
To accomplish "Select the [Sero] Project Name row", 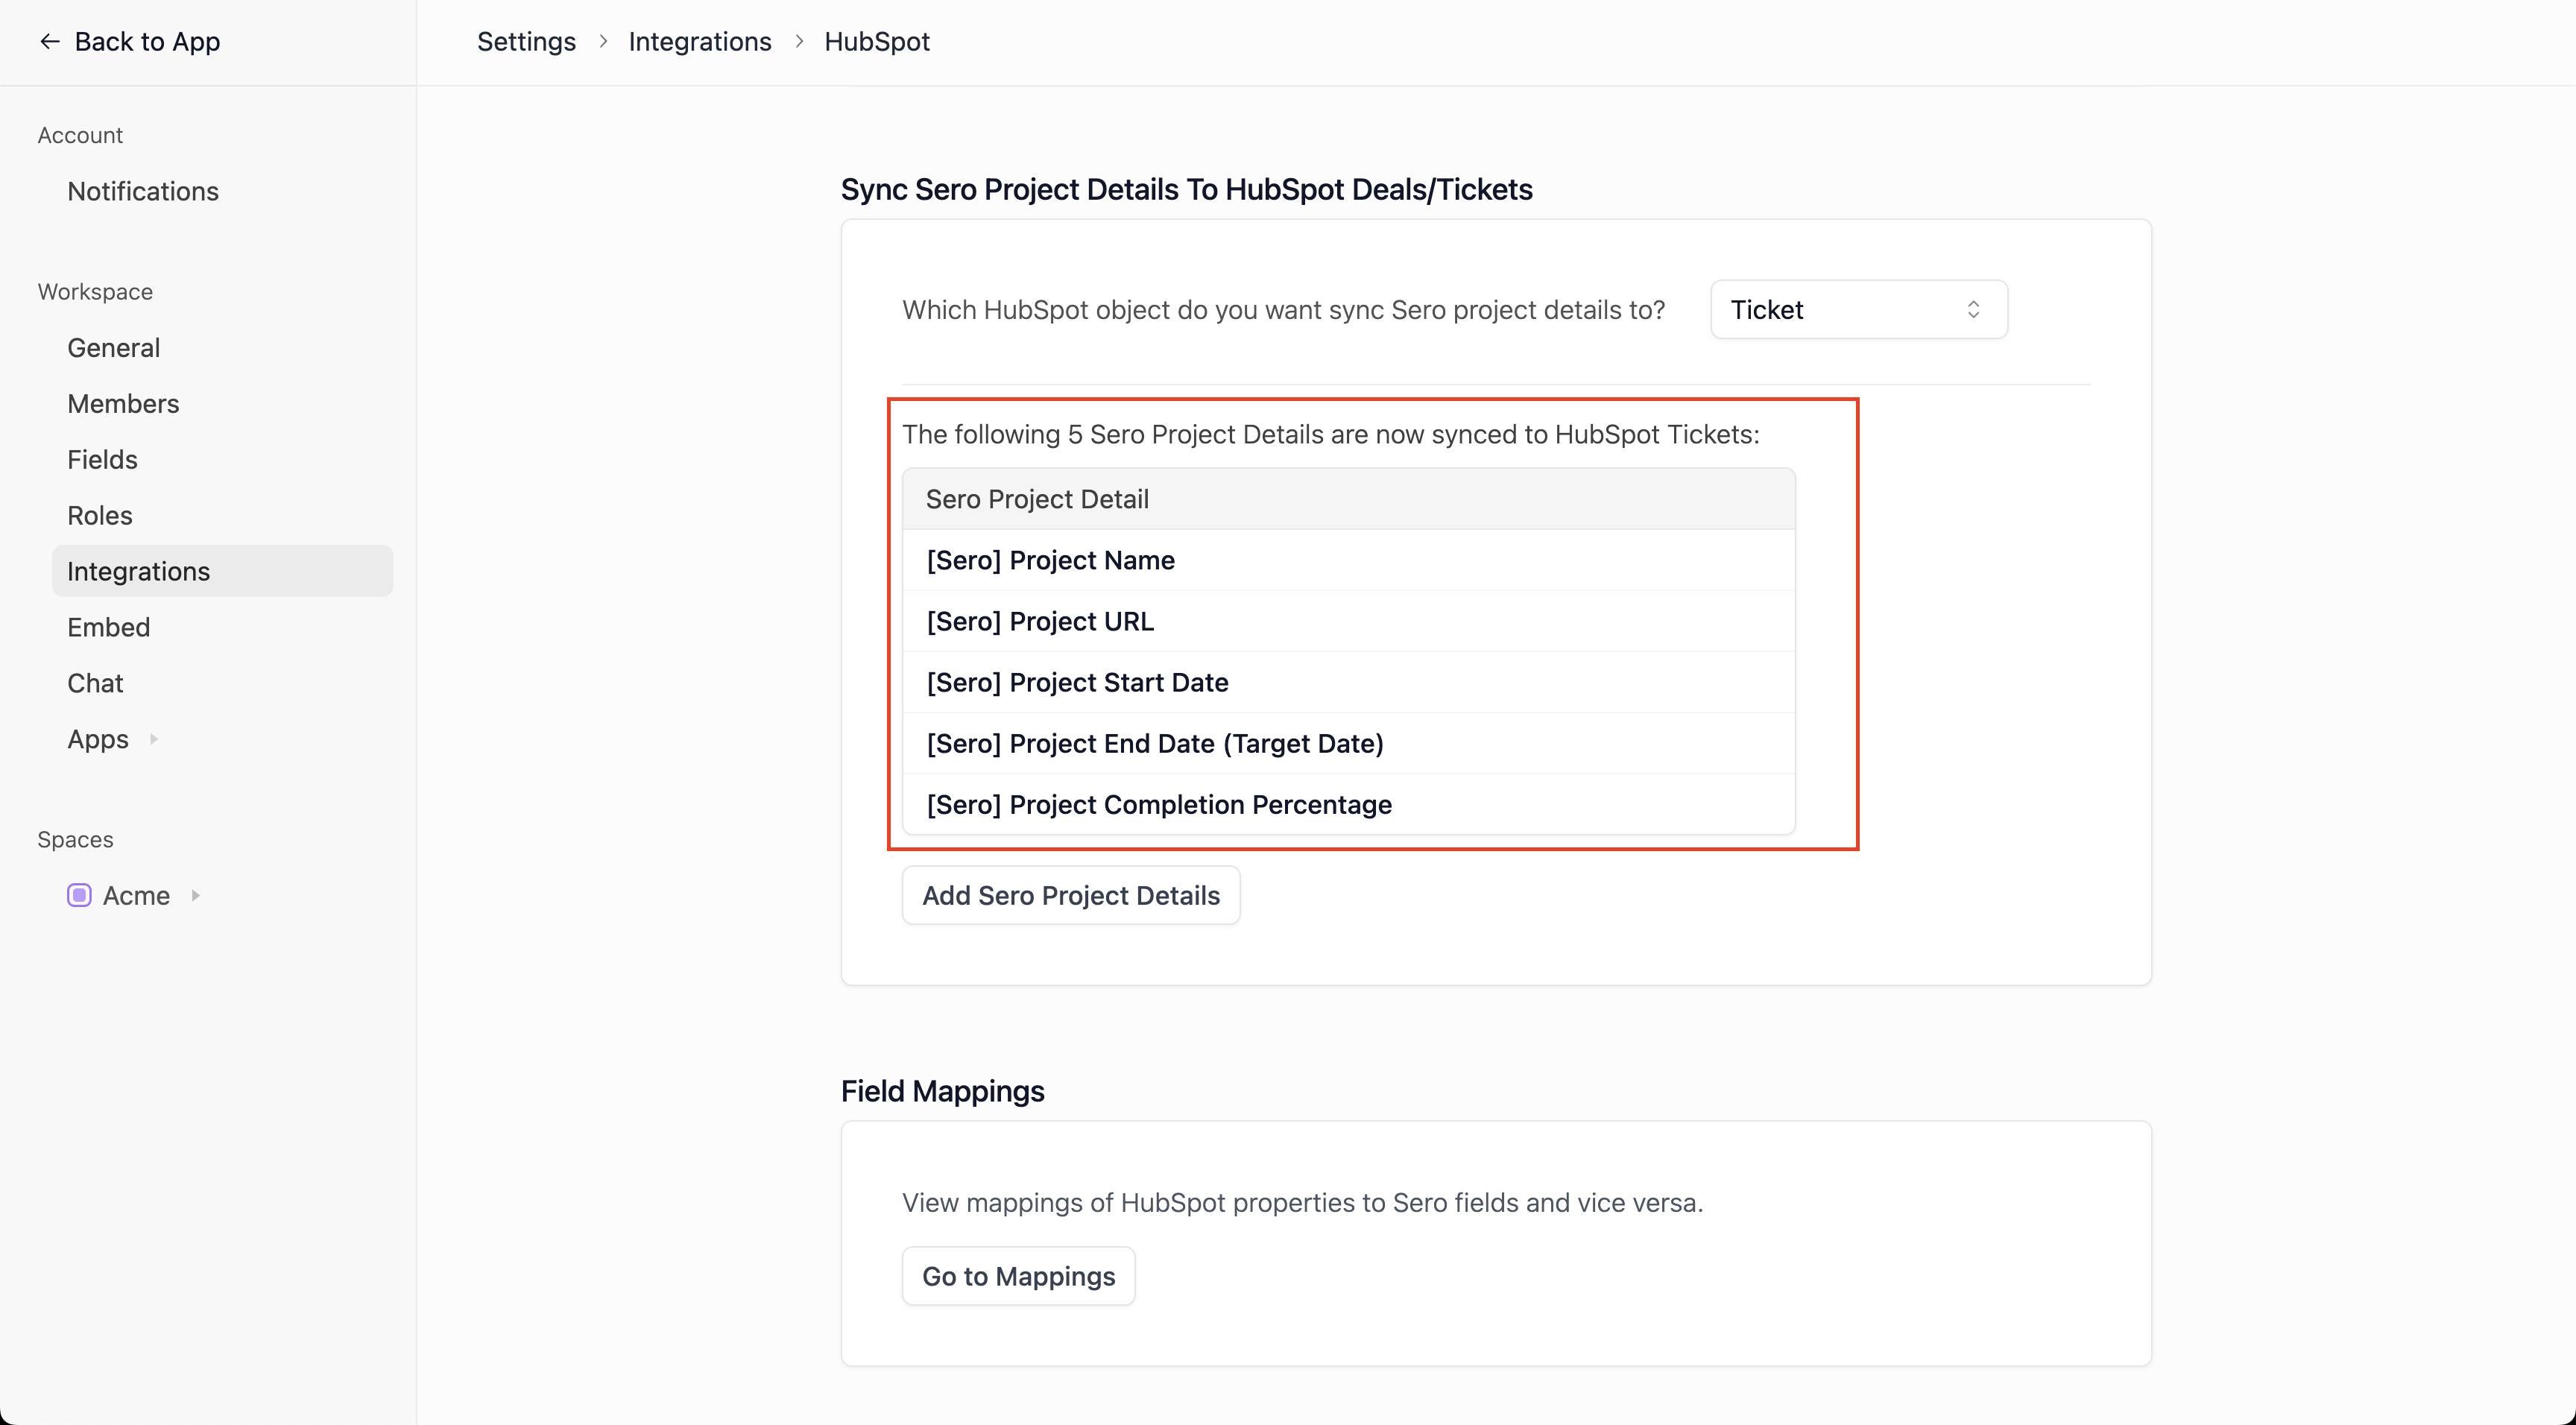I will point(1050,560).
